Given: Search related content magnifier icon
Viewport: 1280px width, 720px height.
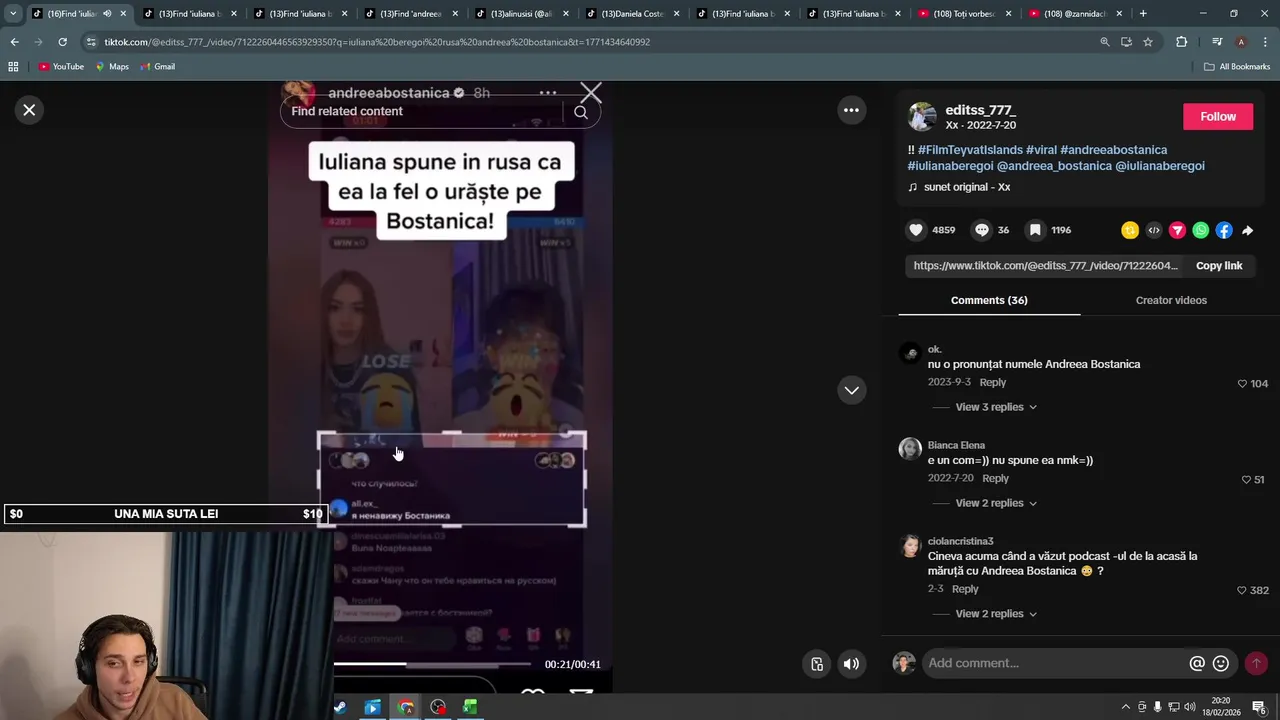Looking at the screenshot, I should [x=581, y=112].
